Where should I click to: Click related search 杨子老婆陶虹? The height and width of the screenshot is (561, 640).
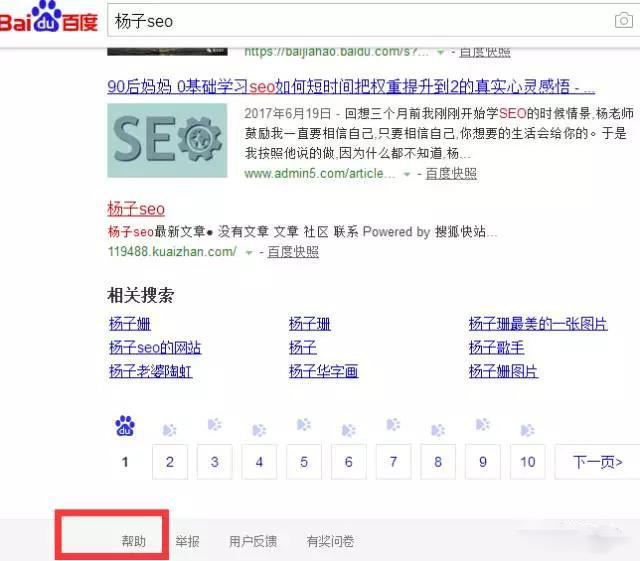(x=150, y=372)
